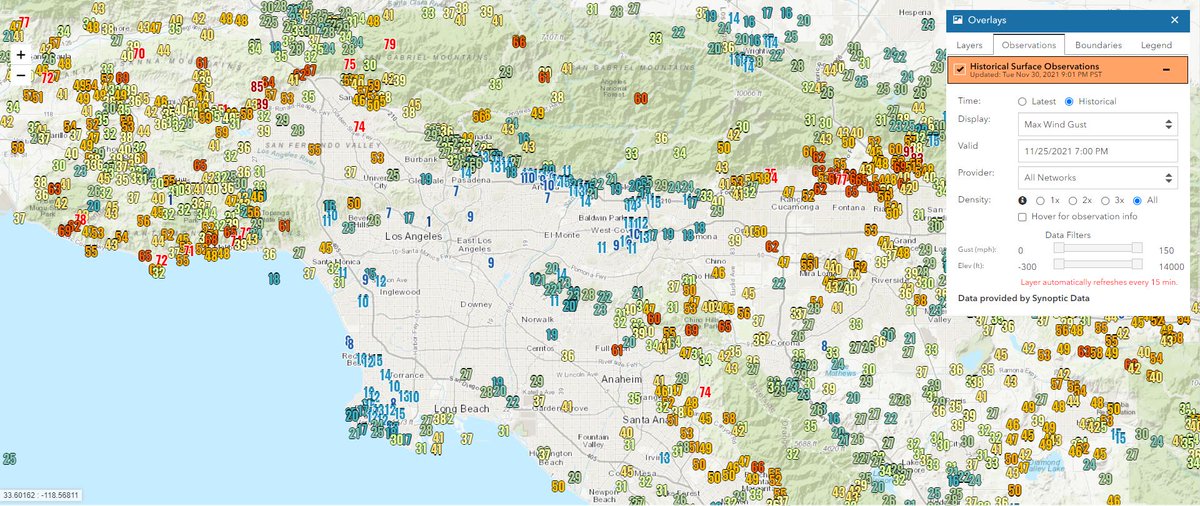Uncheck Historical Surface Observations layer
The image size is (1200, 506).
(x=960, y=69)
